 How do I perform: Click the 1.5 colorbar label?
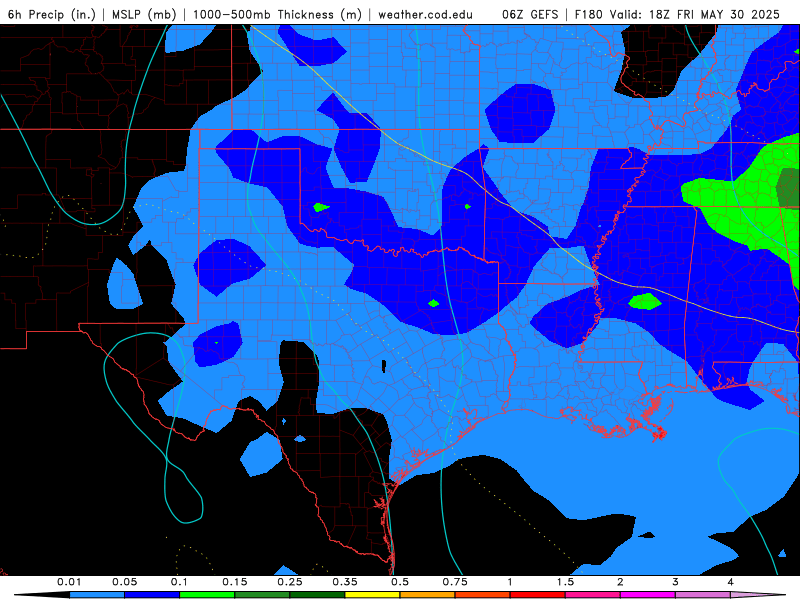(x=565, y=582)
